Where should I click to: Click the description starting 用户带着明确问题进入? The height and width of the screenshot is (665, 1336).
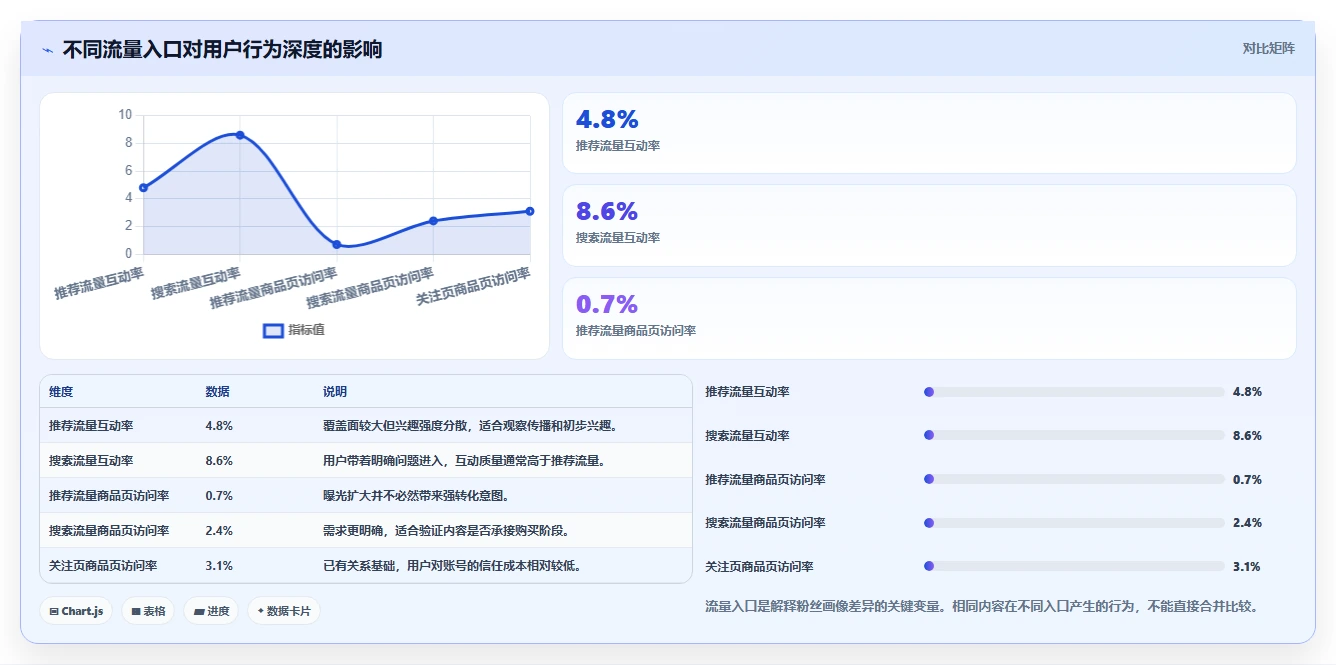tap(464, 461)
